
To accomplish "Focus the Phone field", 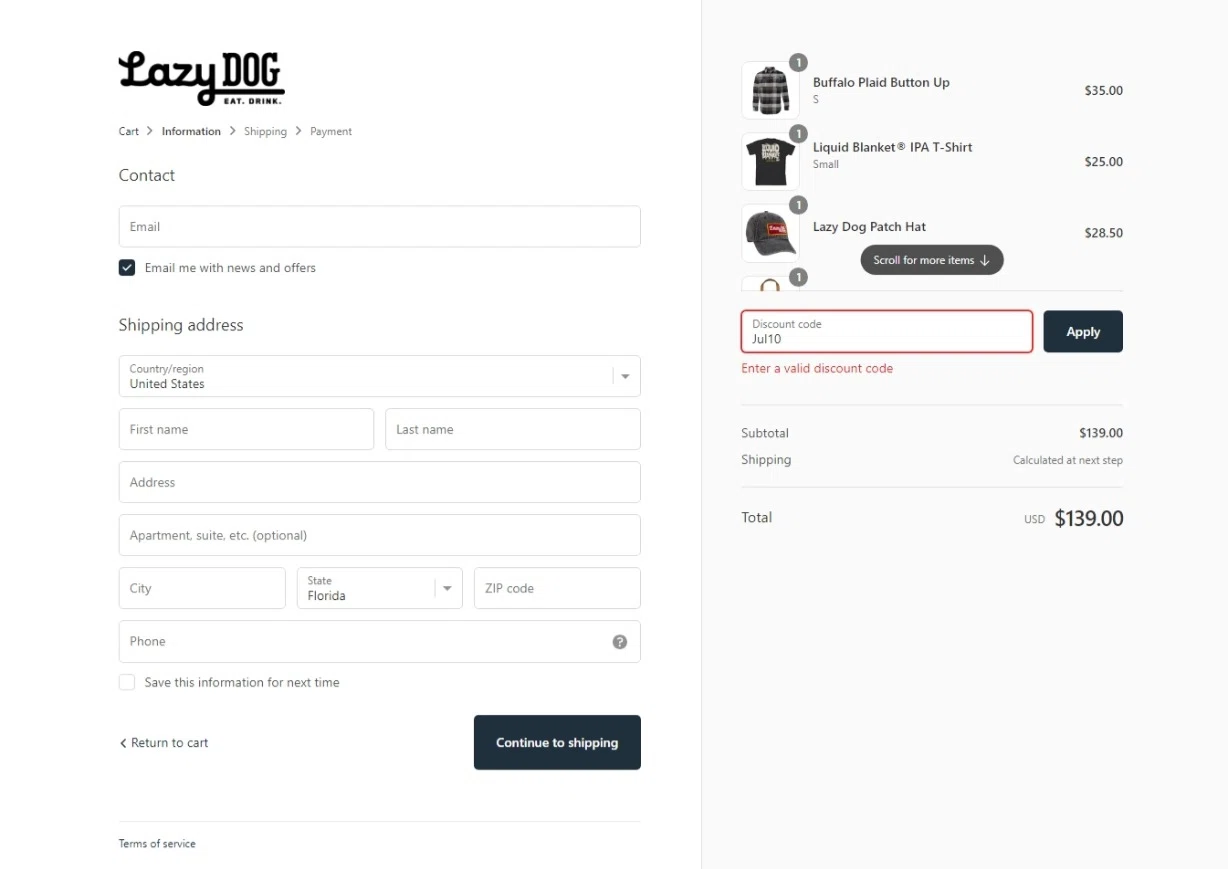I will (379, 641).
